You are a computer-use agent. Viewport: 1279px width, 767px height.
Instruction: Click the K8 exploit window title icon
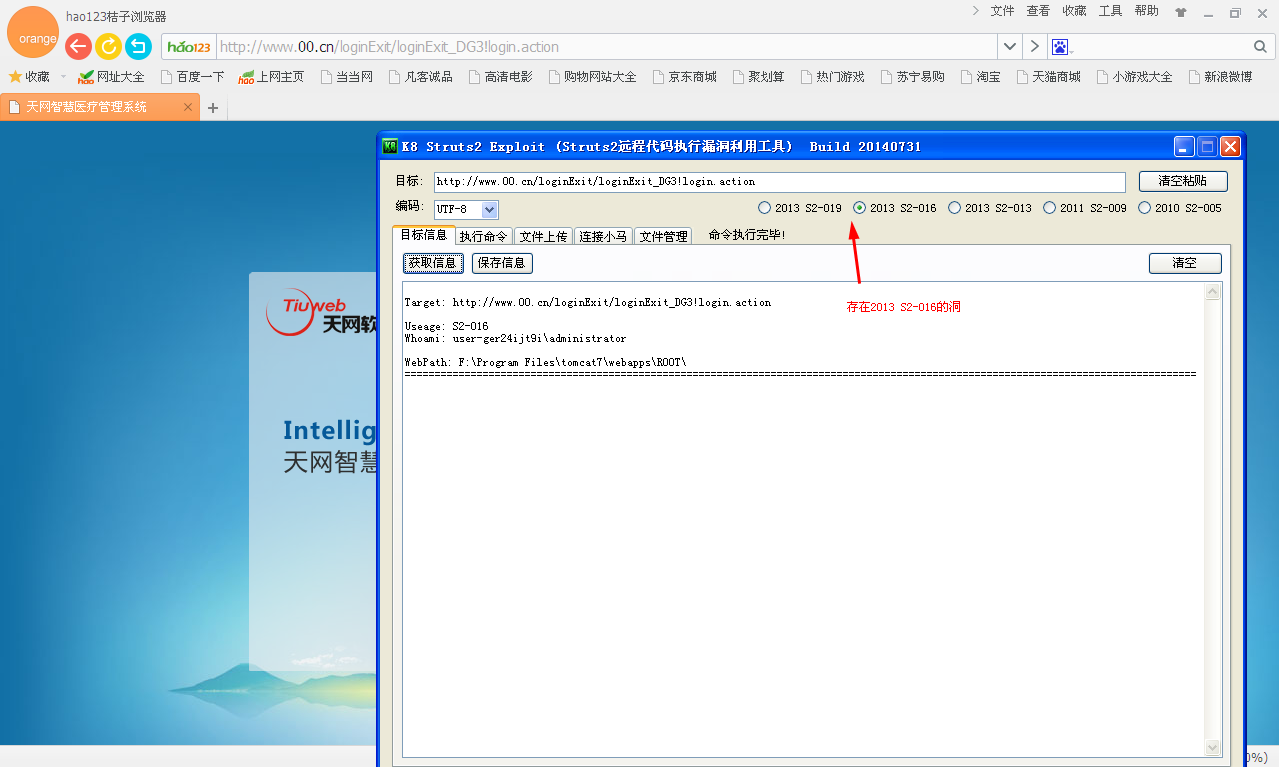[x=390, y=146]
